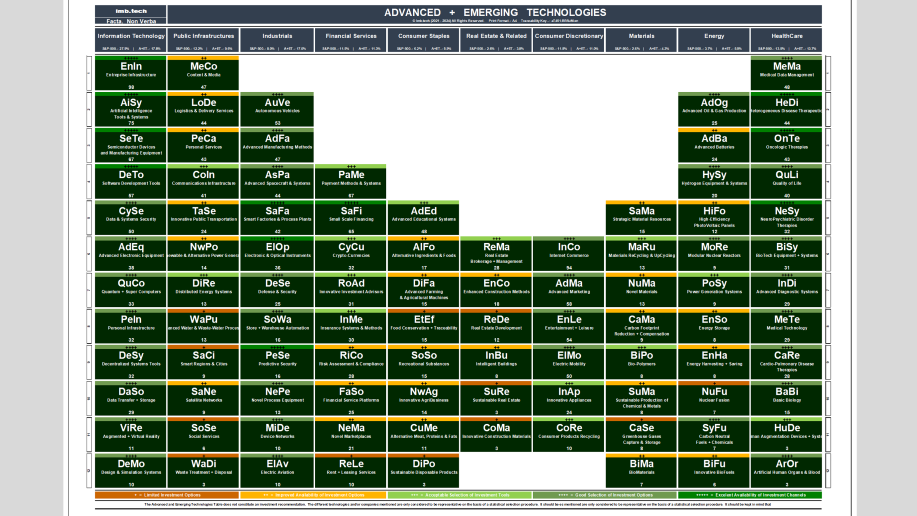The height and width of the screenshot is (516, 917).
Task: Open the ArOr Artificial Organs tile
Action: coord(787,469)
